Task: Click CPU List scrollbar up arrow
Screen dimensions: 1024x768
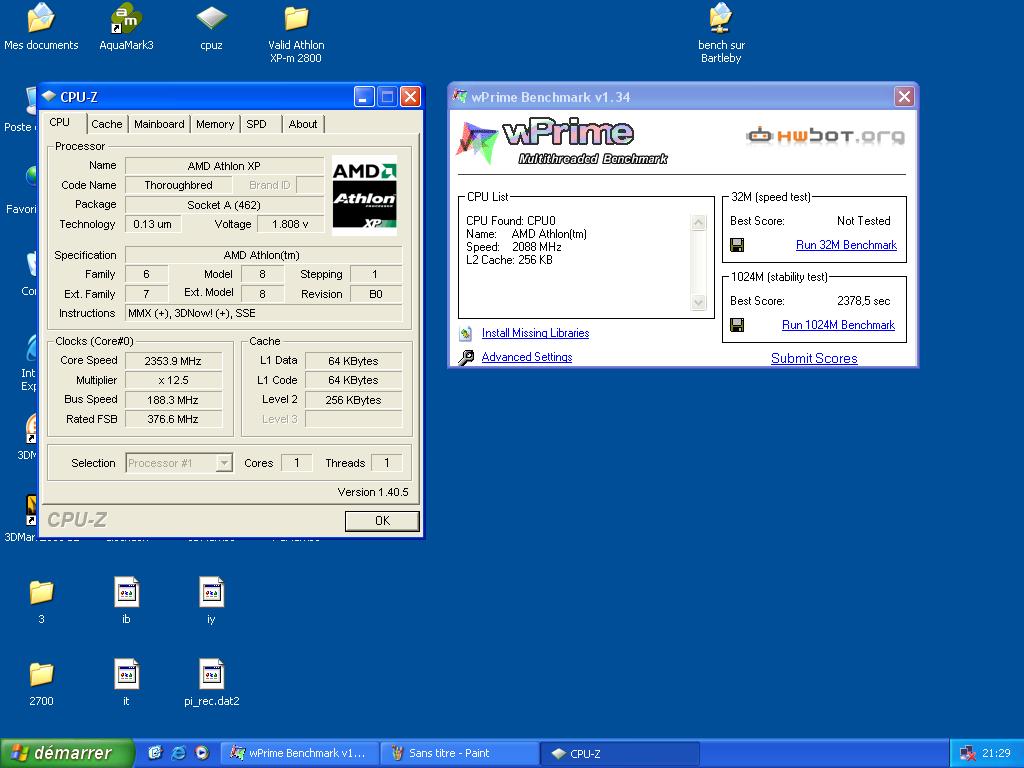Action: pyautogui.click(x=698, y=223)
